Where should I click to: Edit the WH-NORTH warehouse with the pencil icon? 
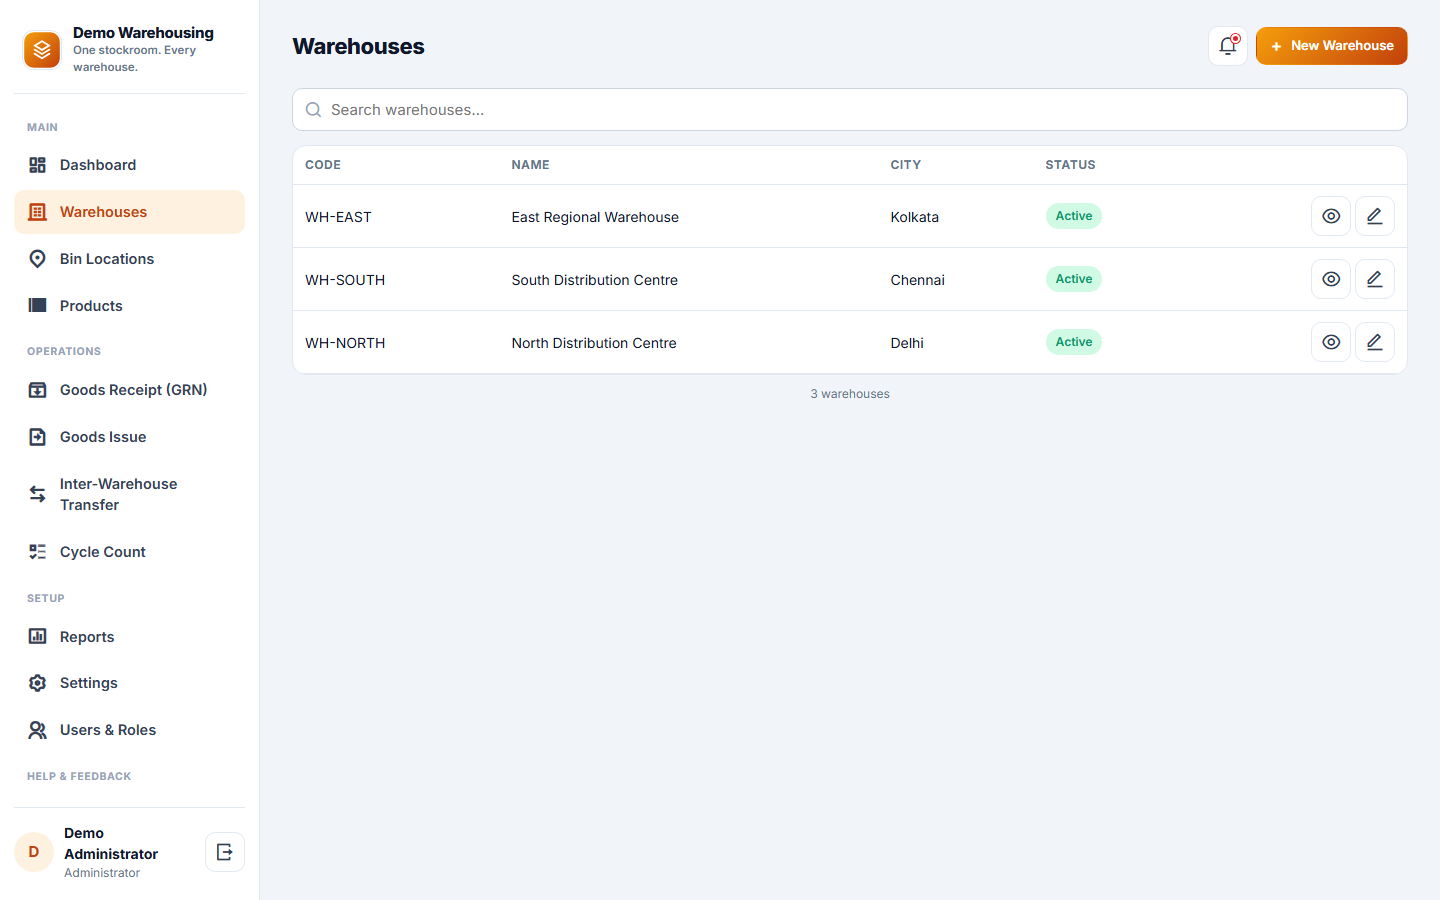[x=1375, y=342]
